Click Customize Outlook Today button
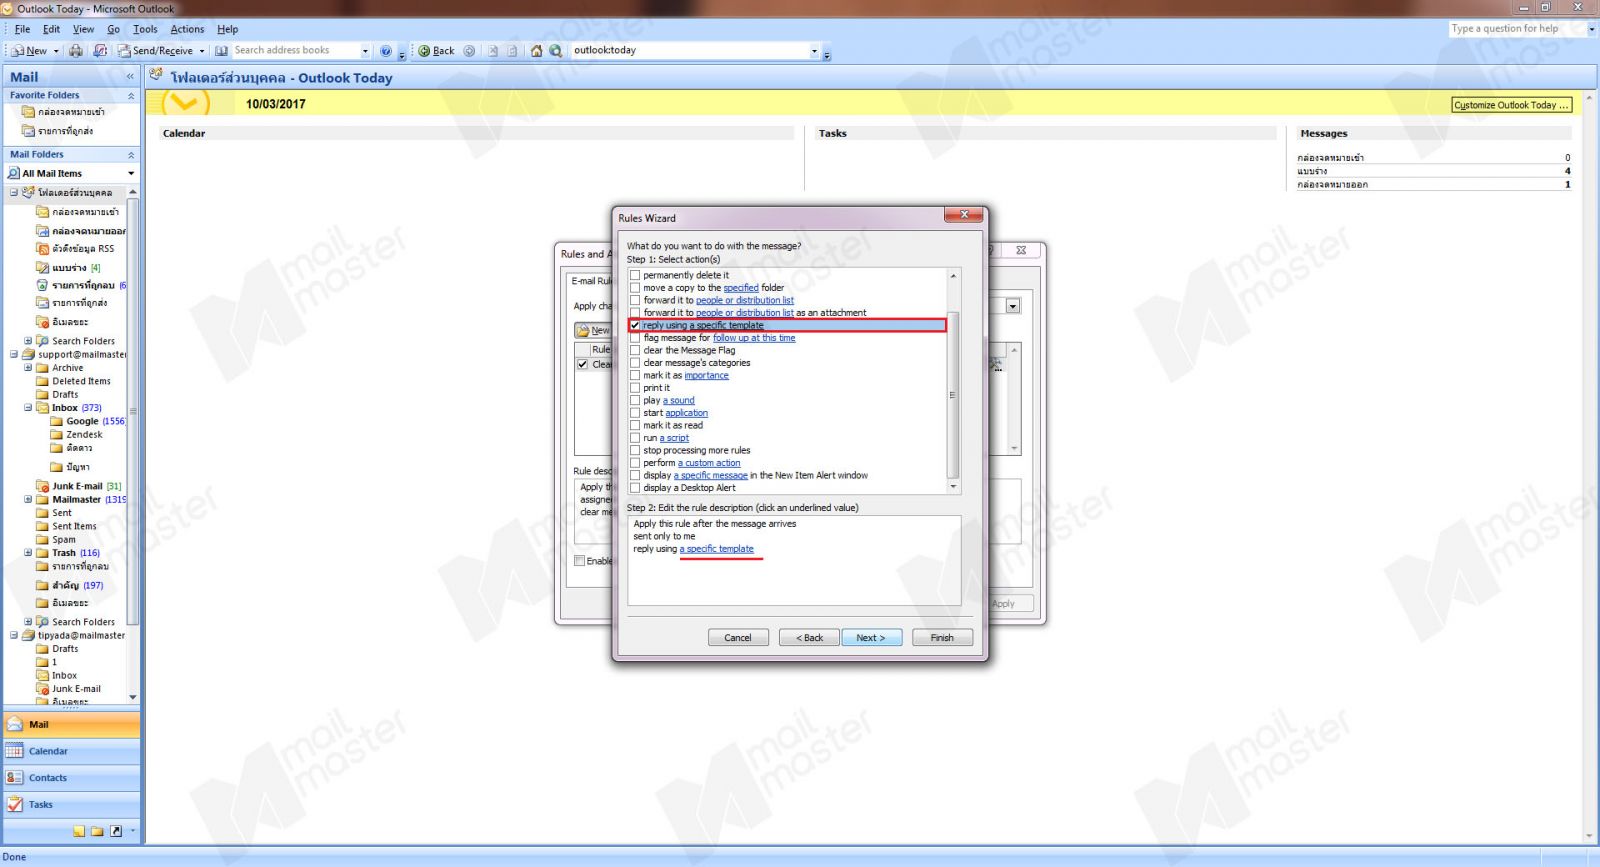This screenshot has height=867, width=1600. point(1511,105)
